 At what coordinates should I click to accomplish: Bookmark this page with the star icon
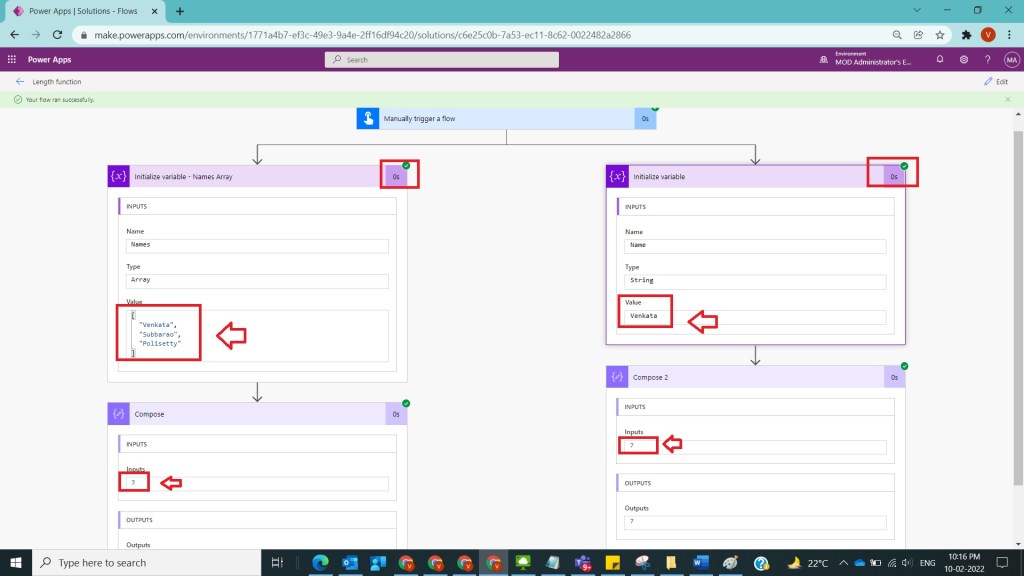pyautogui.click(x=940, y=34)
